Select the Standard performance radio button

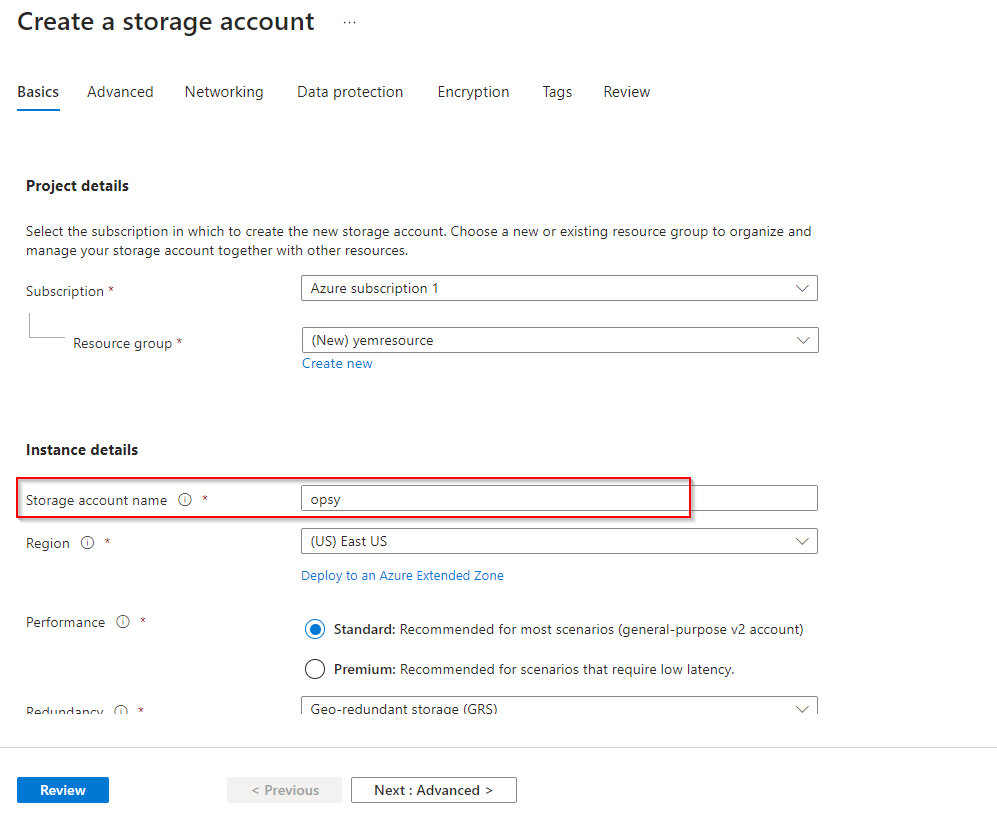coord(315,630)
